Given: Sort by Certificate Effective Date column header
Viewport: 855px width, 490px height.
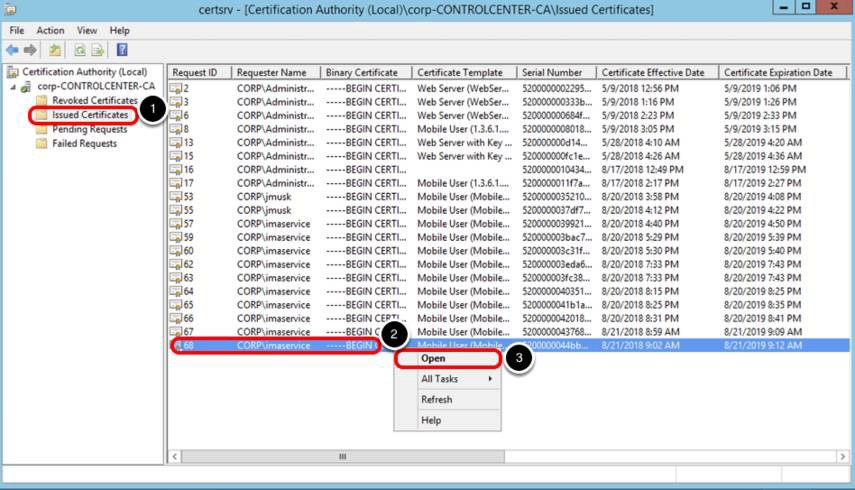Looking at the screenshot, I should pos(657,72).
